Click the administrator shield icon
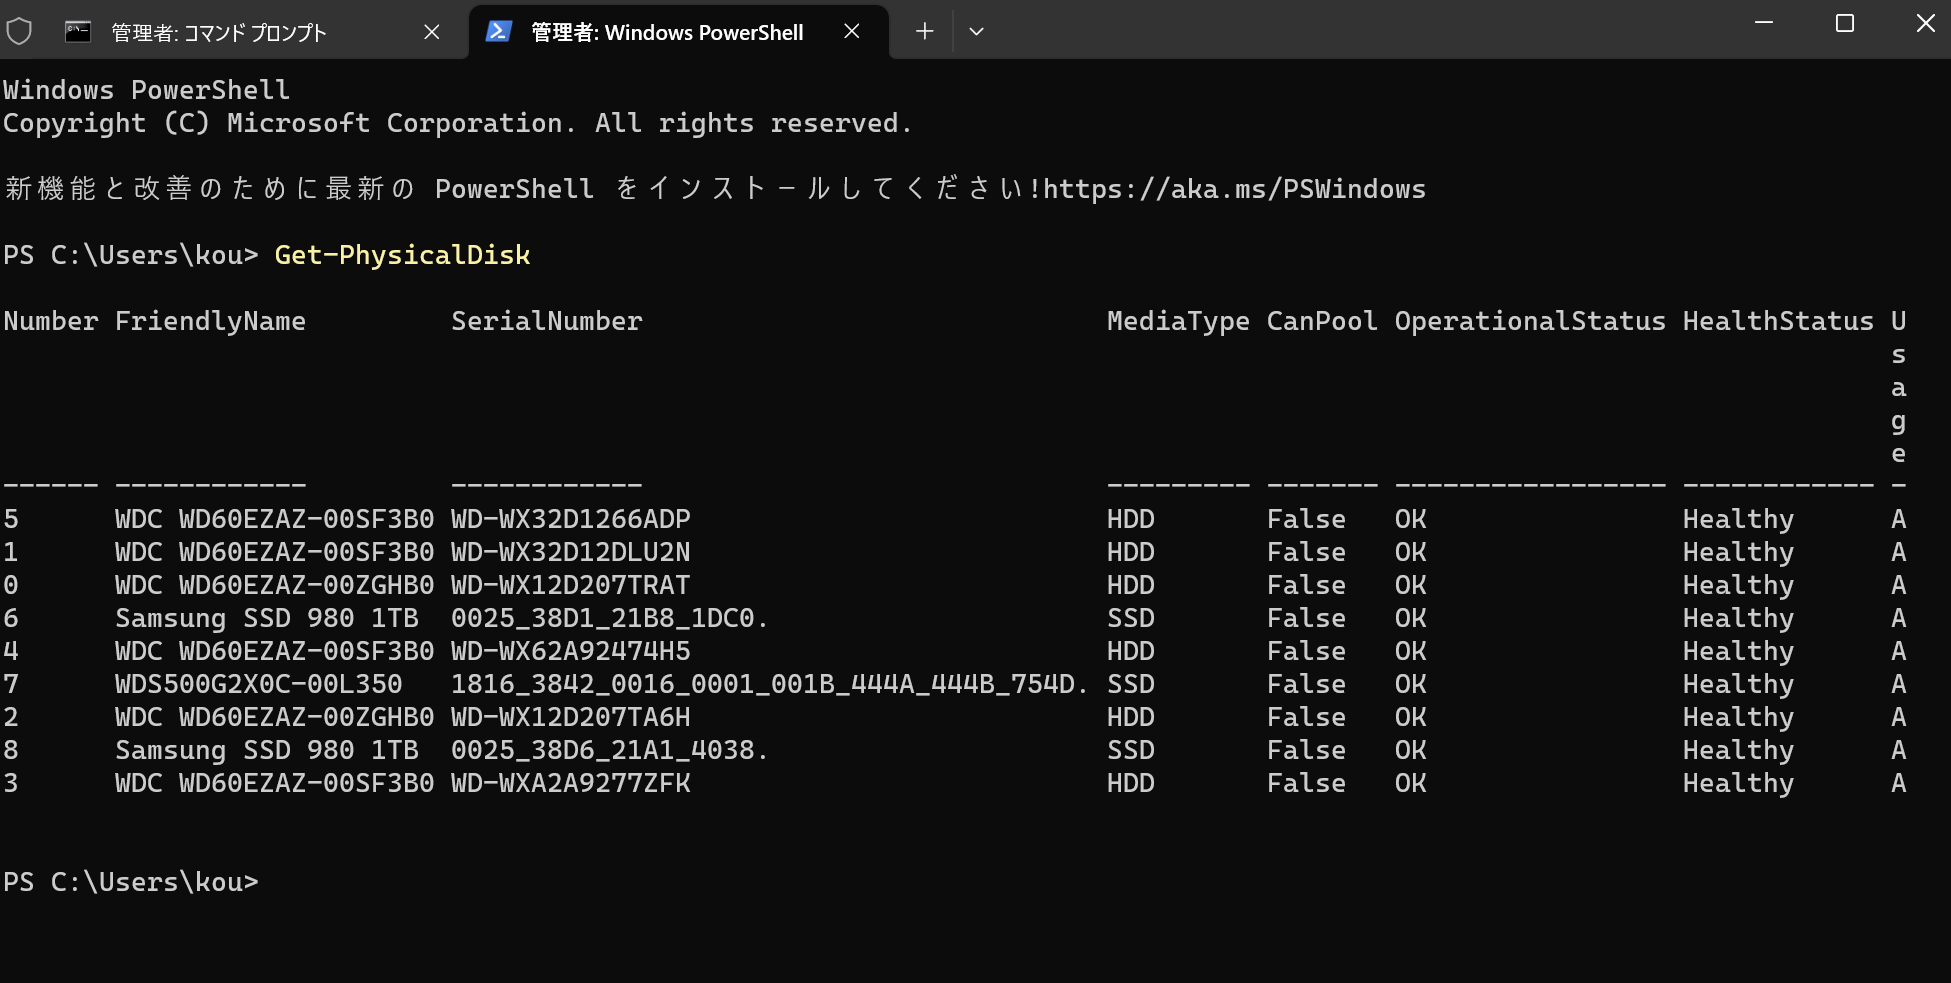Image resolution: width=1951 pixels, height=983 pixels. tap(19, 32)
